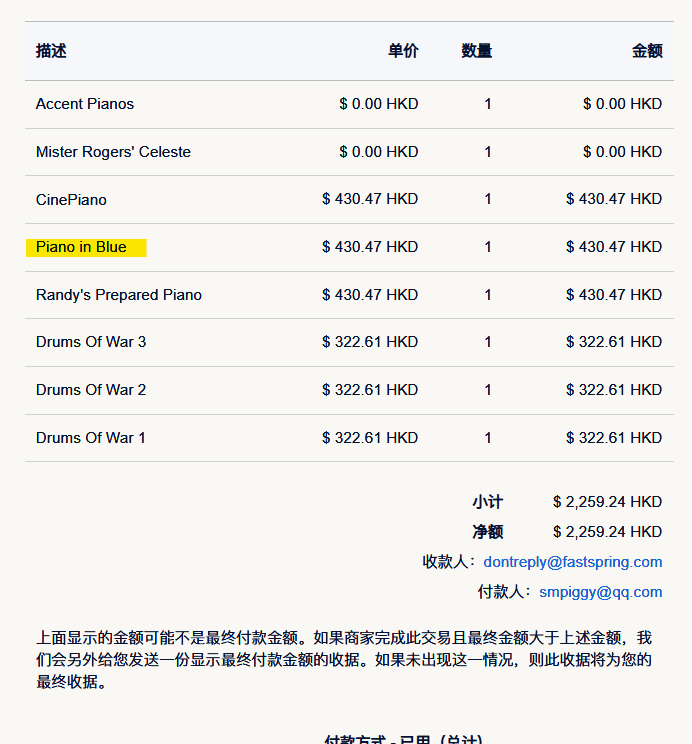Click the 单价 column header
Viewport: 692px width, 744px height.
(x=403, y=51)
